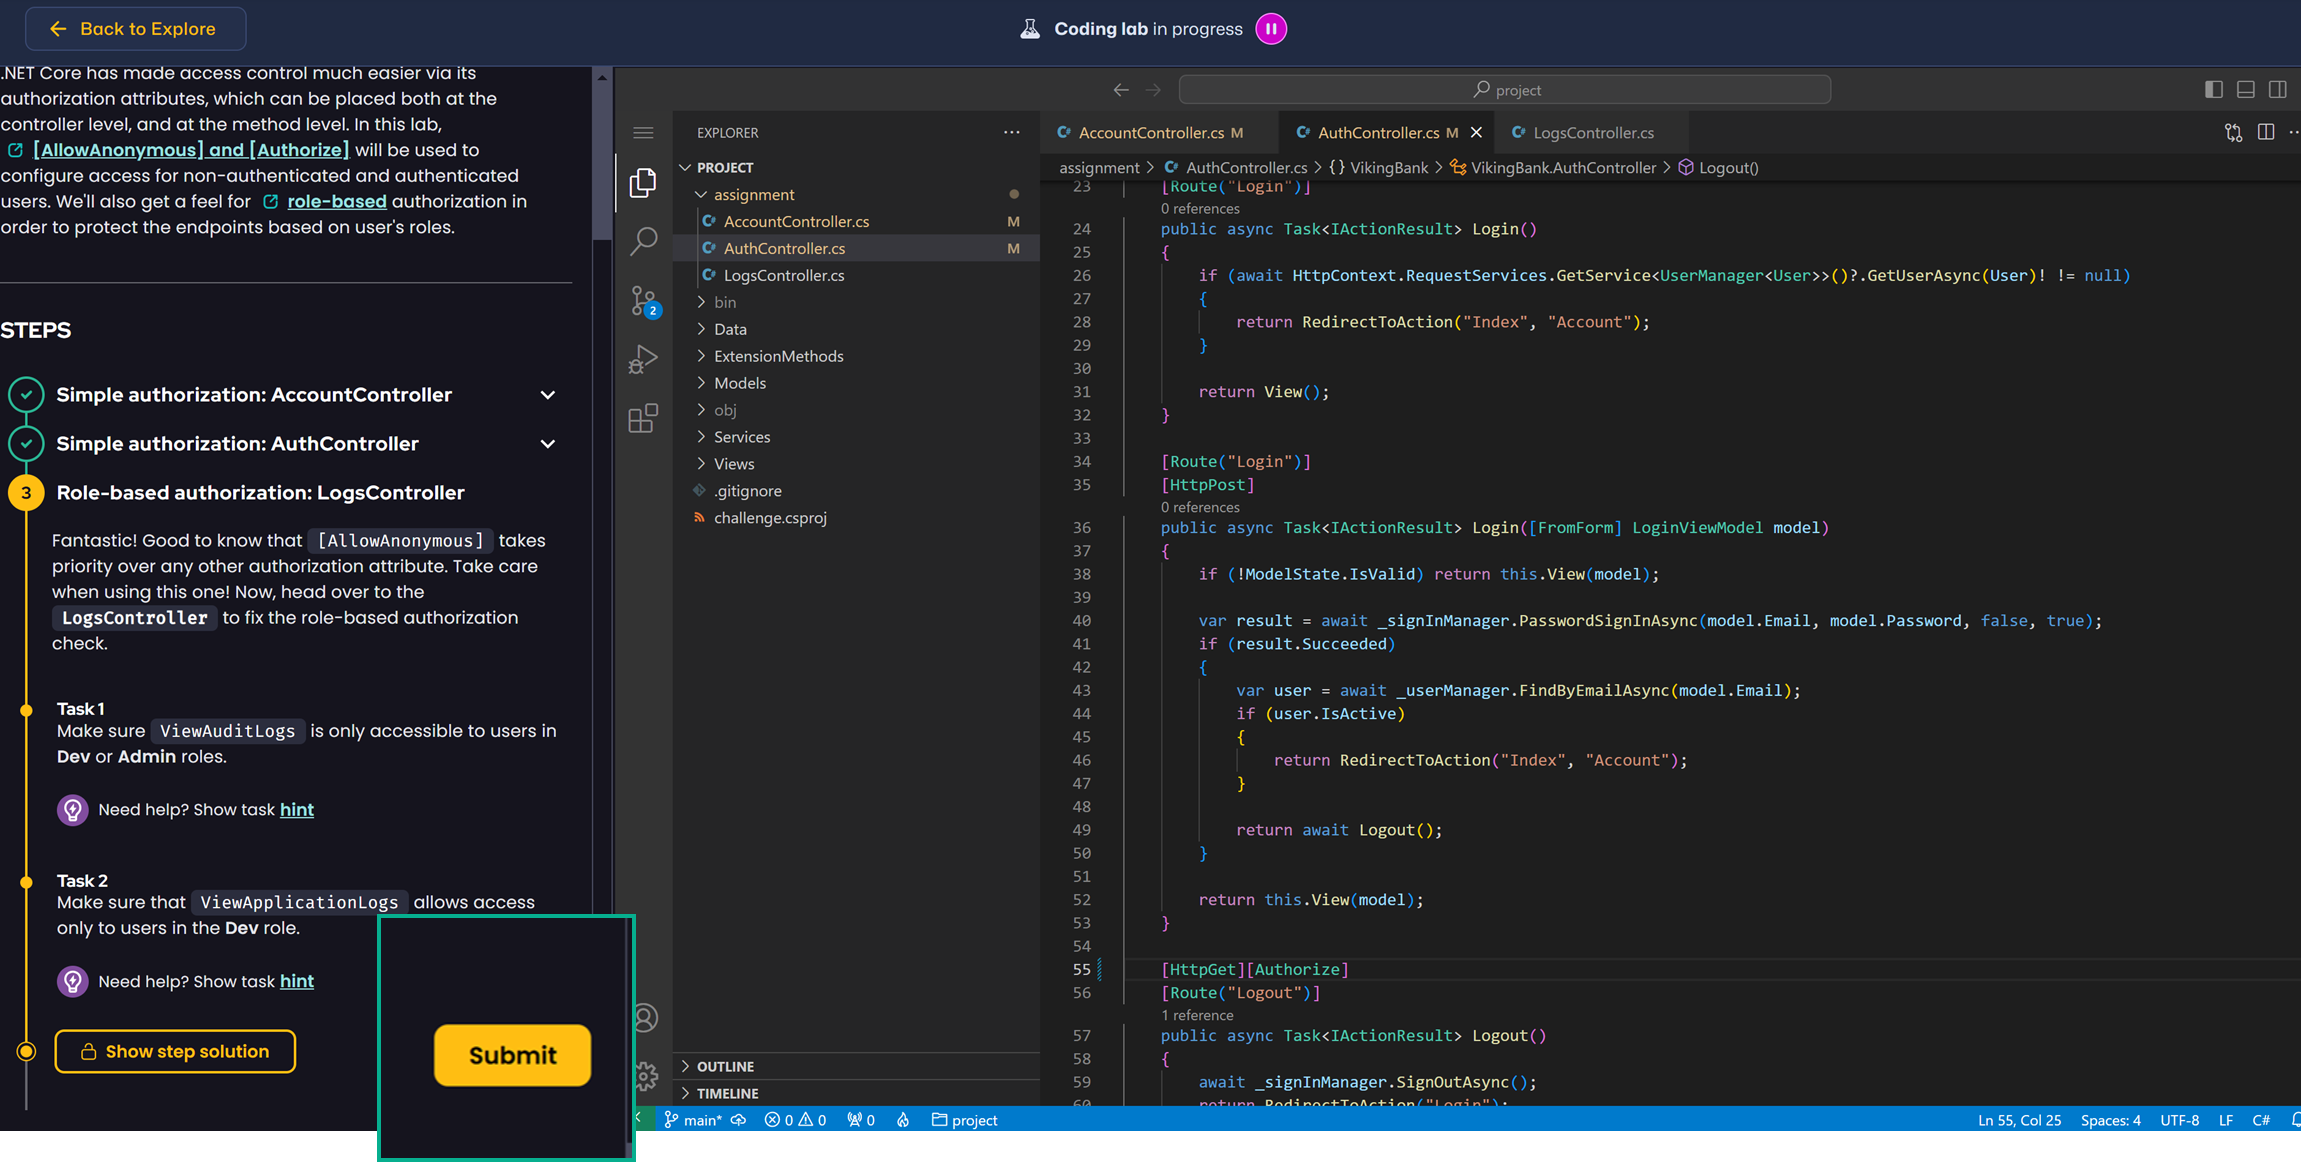The width and height of the screenshot is (2301, 1162).
Task: Click the Task 2 hint link
Action: [x=297, y=982]
